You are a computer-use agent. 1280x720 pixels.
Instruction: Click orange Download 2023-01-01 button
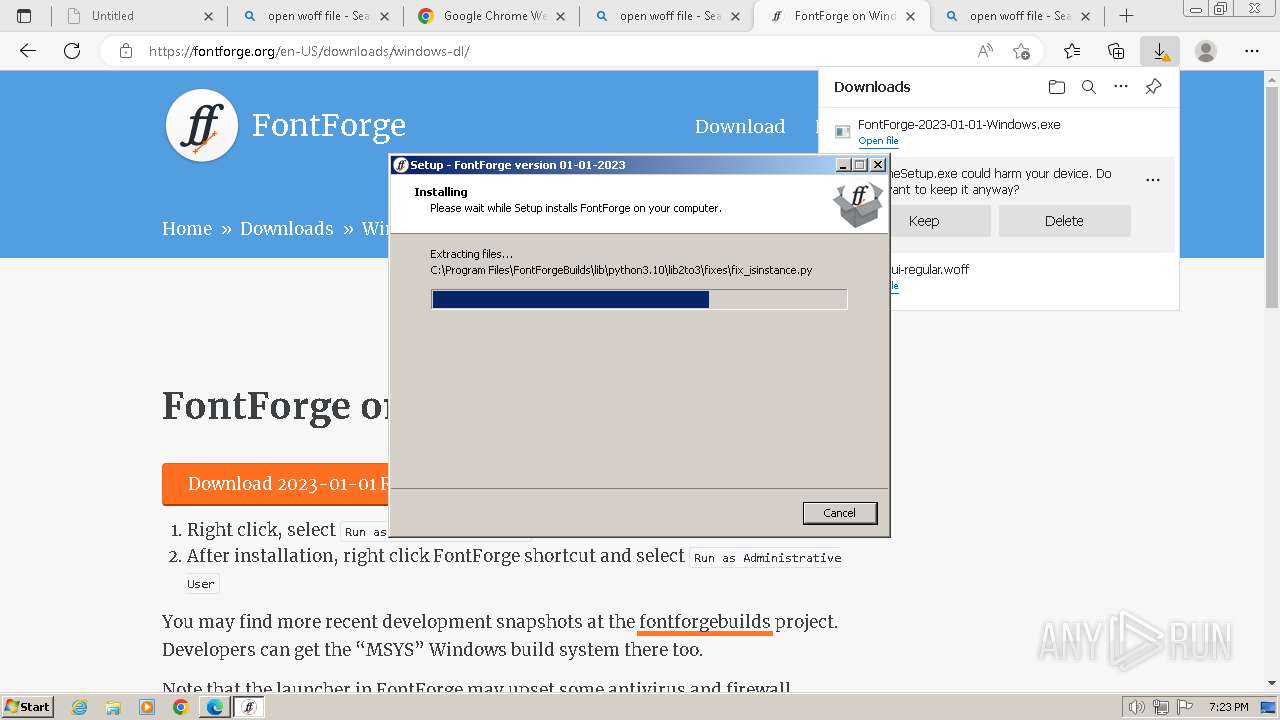[x=275, y=484]
